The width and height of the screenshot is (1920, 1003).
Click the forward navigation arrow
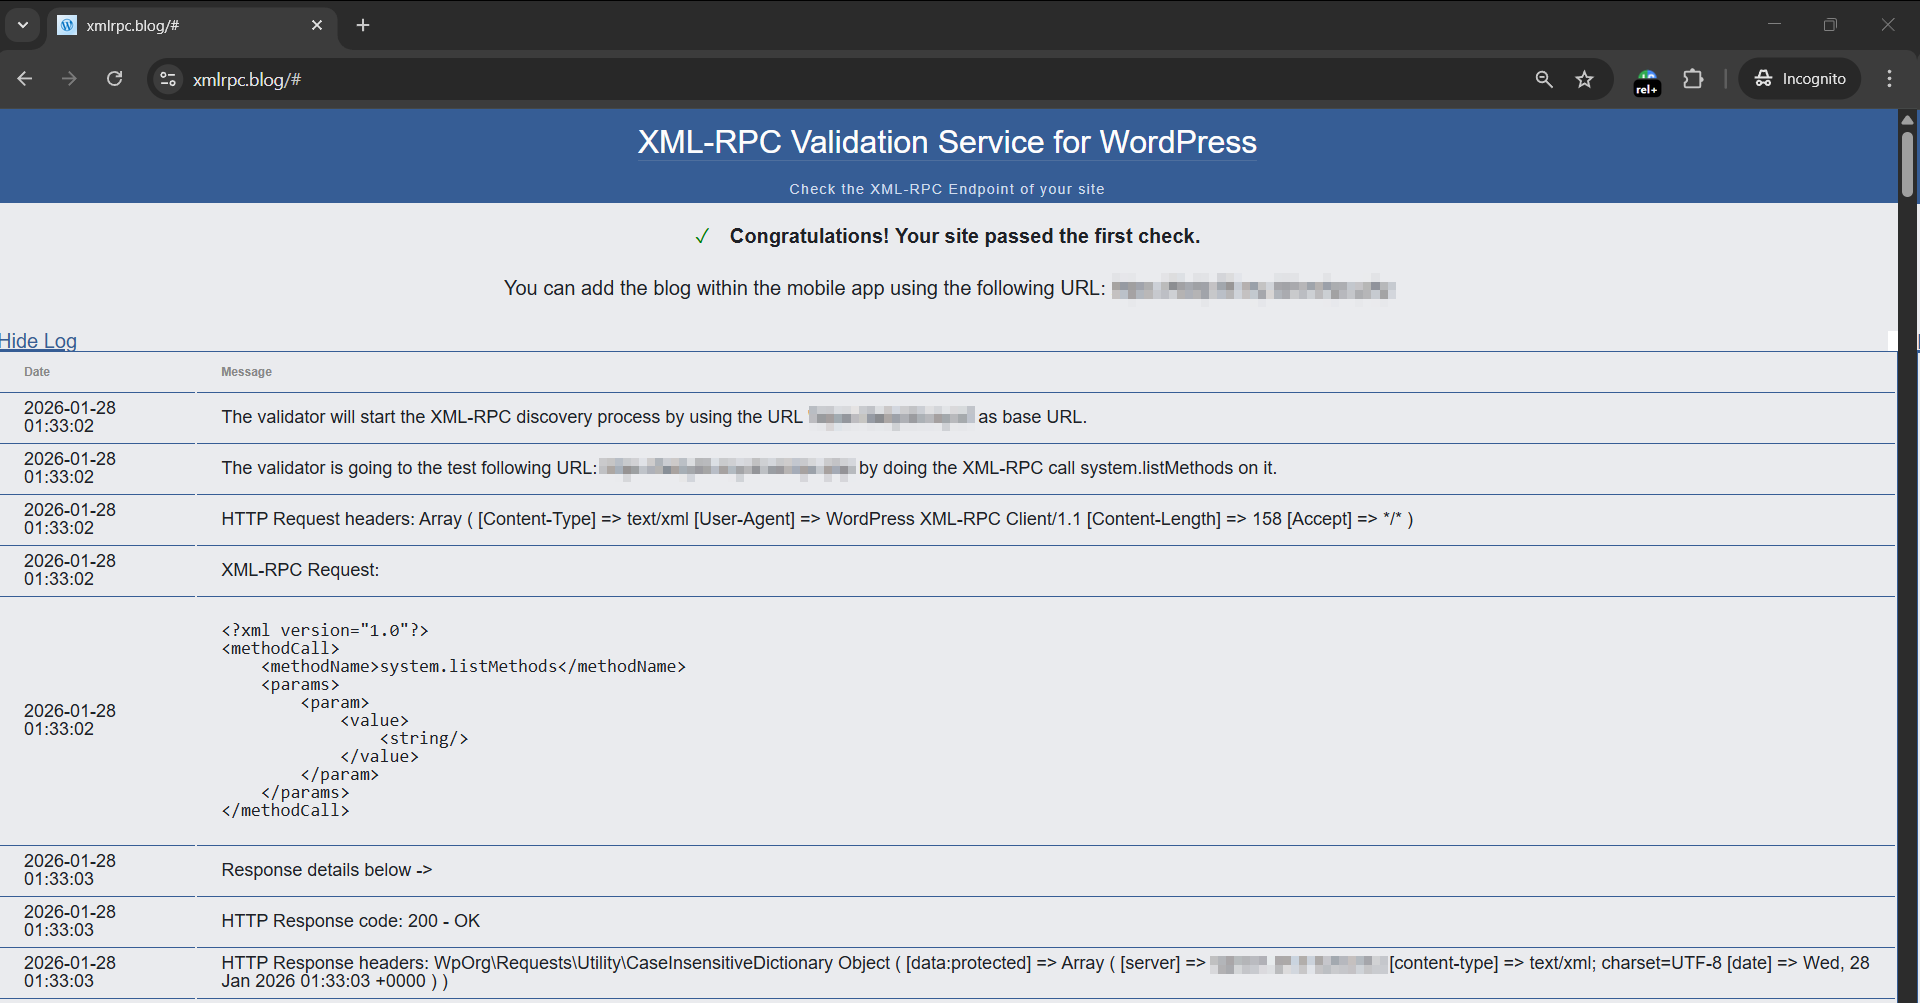point(69,79)
